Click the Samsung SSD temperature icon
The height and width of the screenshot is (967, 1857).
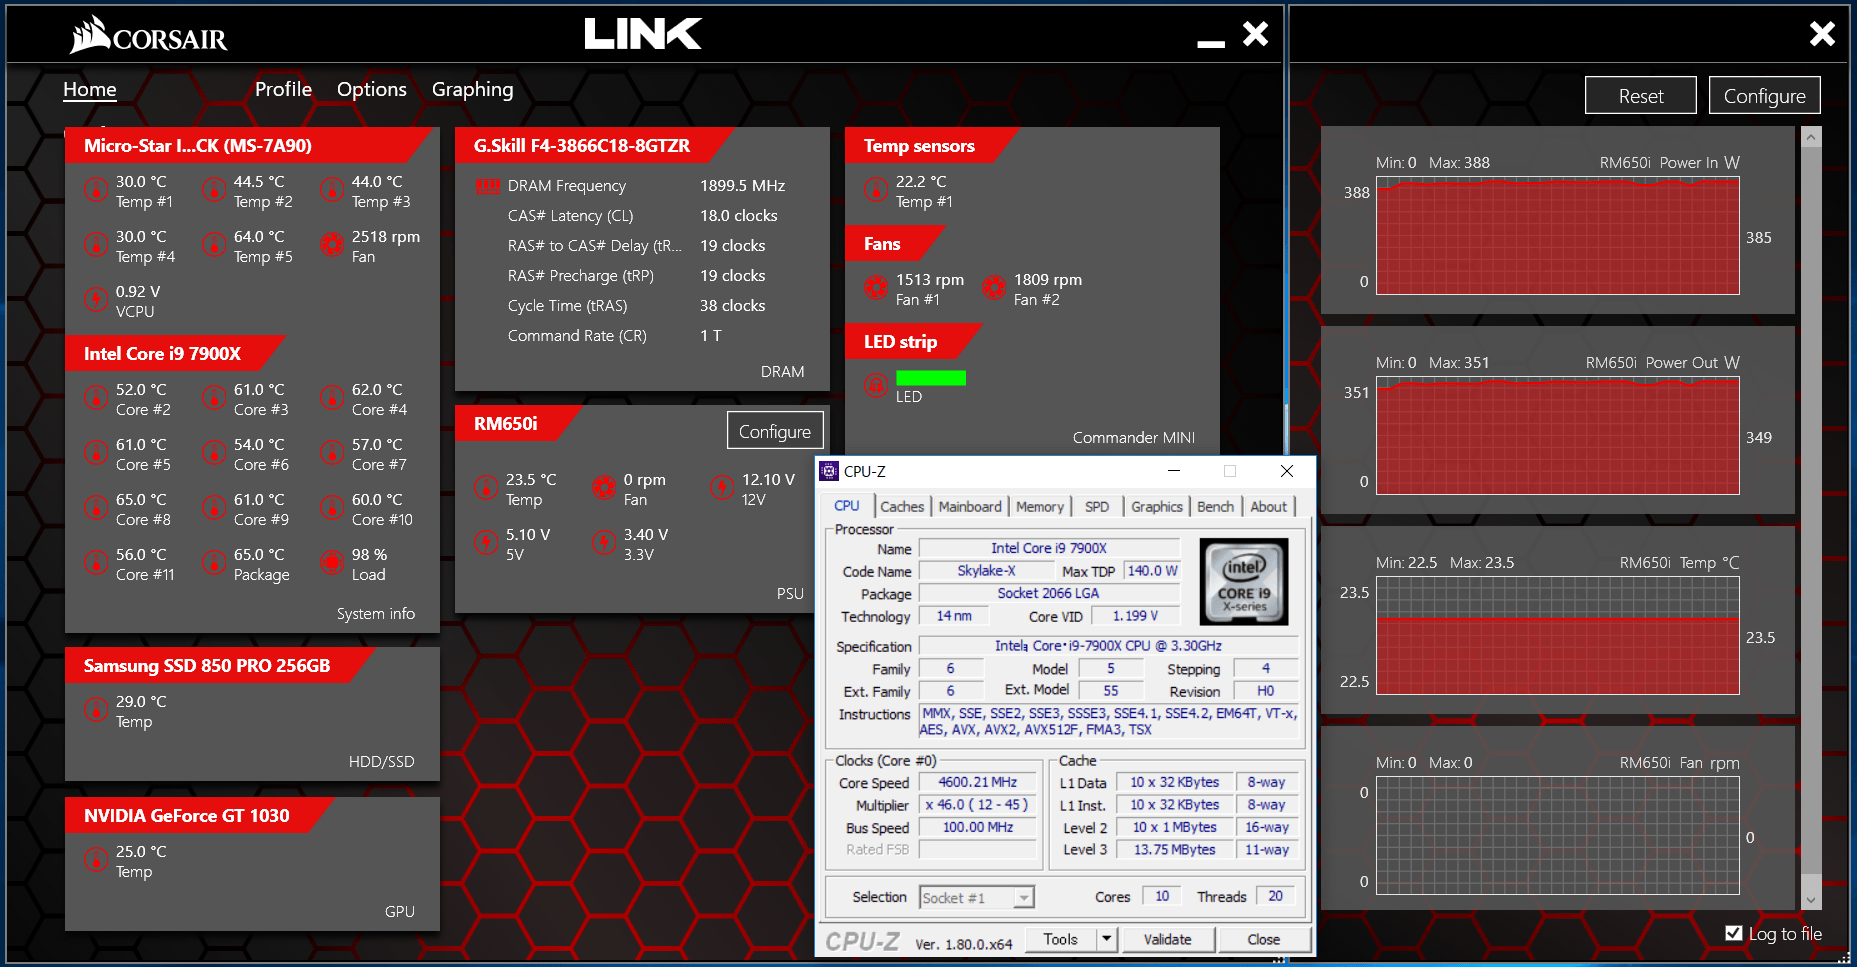click(x=95, y=710)
